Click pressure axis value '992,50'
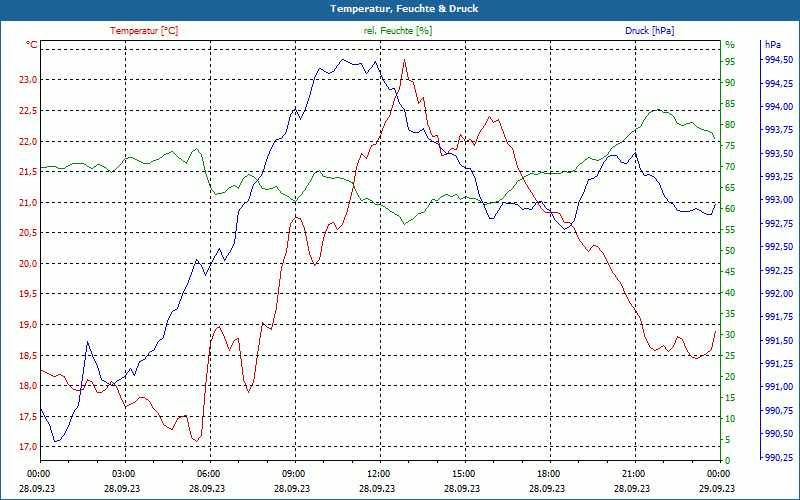 (x=779, y=247)
